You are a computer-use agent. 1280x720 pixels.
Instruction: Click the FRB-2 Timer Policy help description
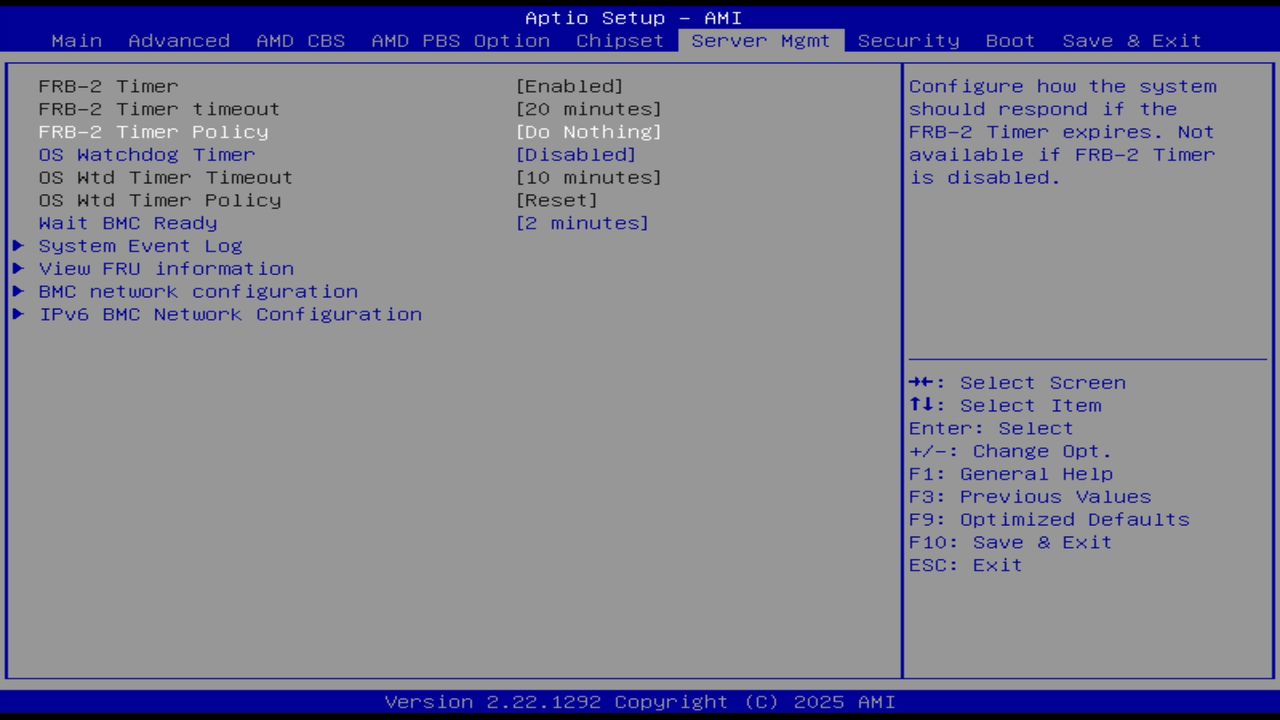pos(1062,132)
